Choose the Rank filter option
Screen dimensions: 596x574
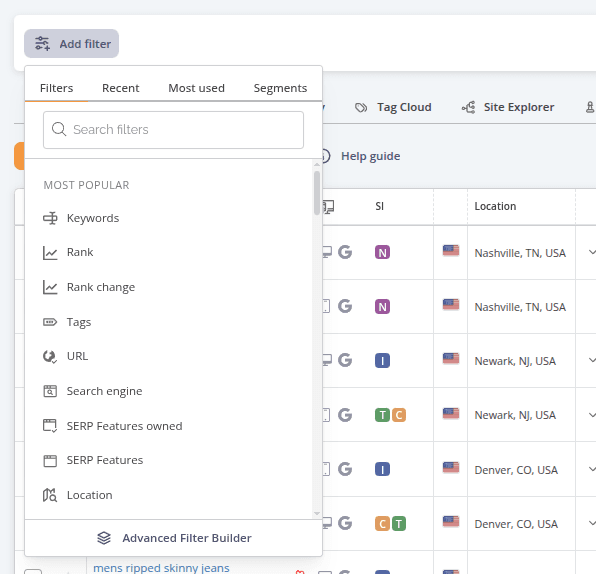(x=80, y=252)
